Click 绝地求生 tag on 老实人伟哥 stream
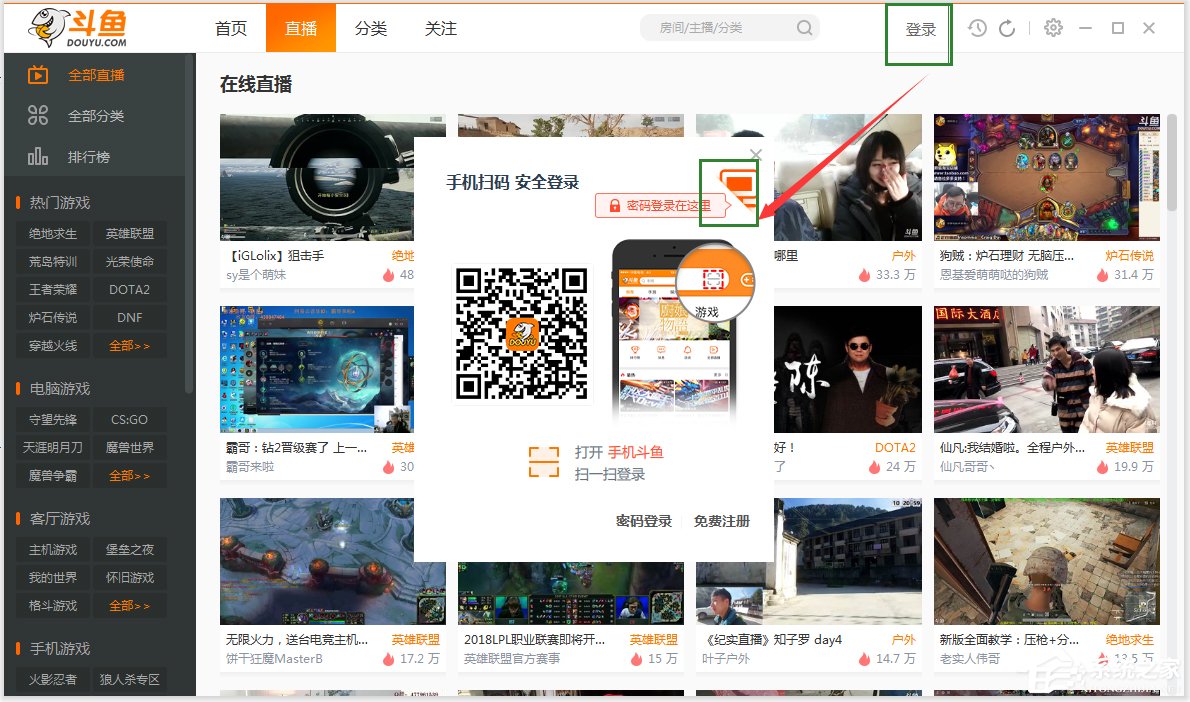Image resolution: width=1190 pixels, height=702 pixels. (x=1129, y=640)
